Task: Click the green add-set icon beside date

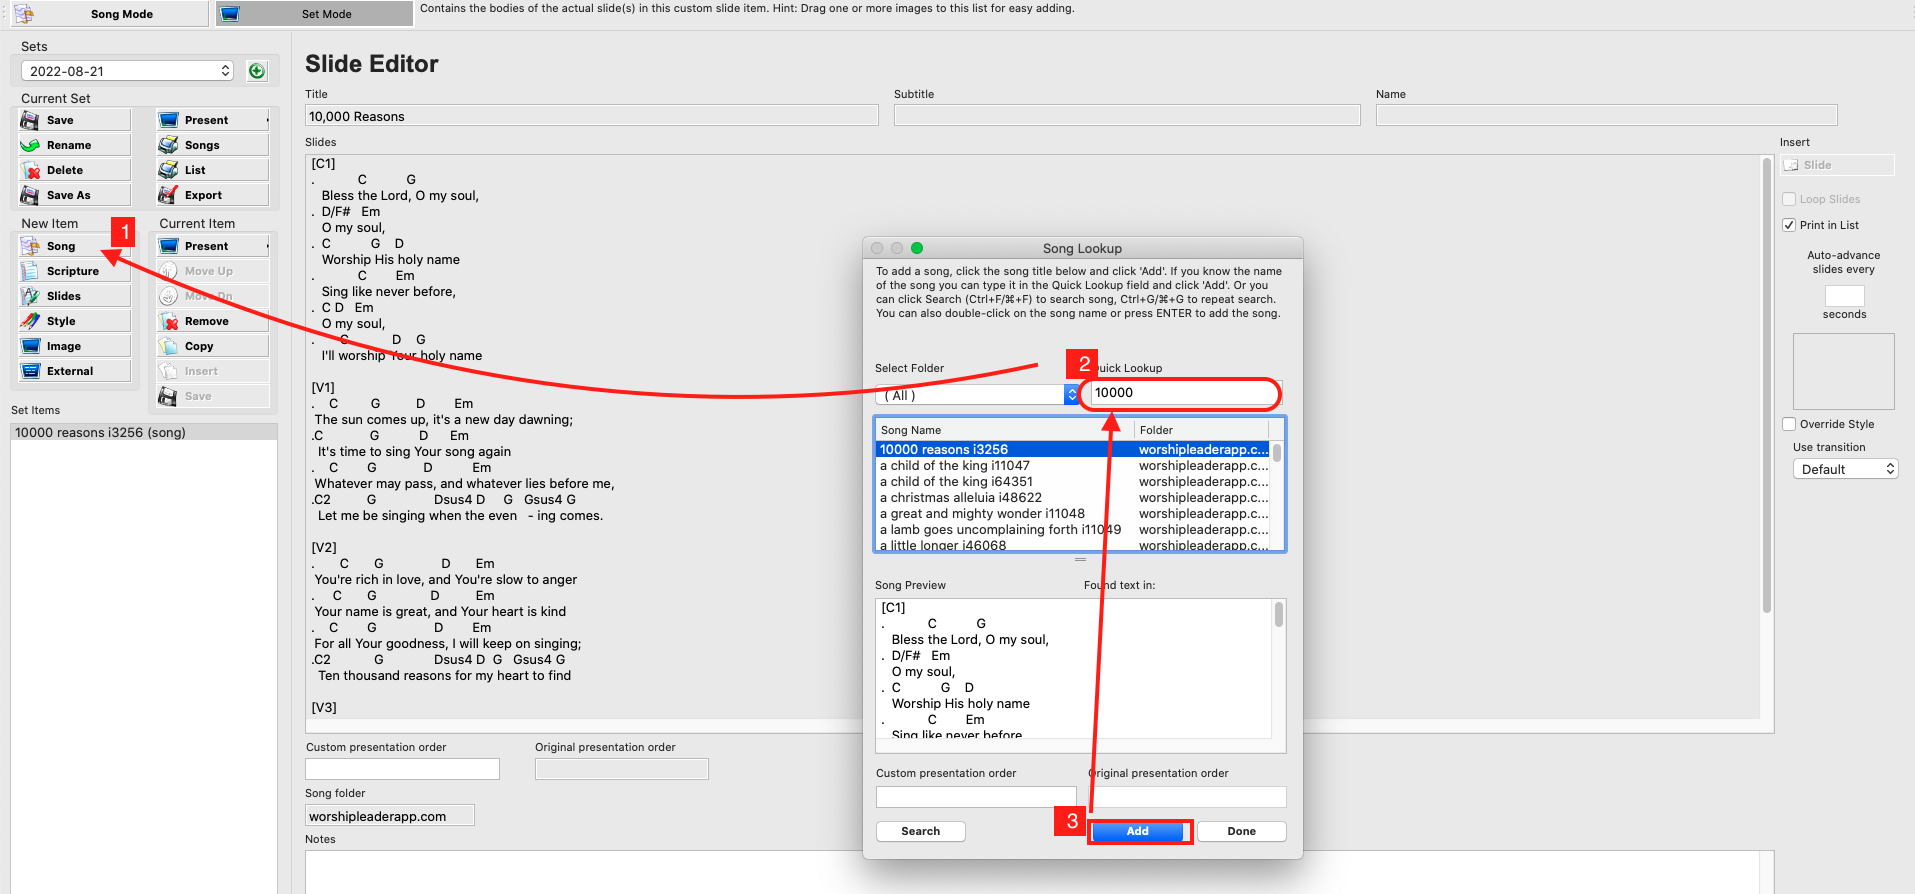Action: pyautogui.click(x=257, y=71)
